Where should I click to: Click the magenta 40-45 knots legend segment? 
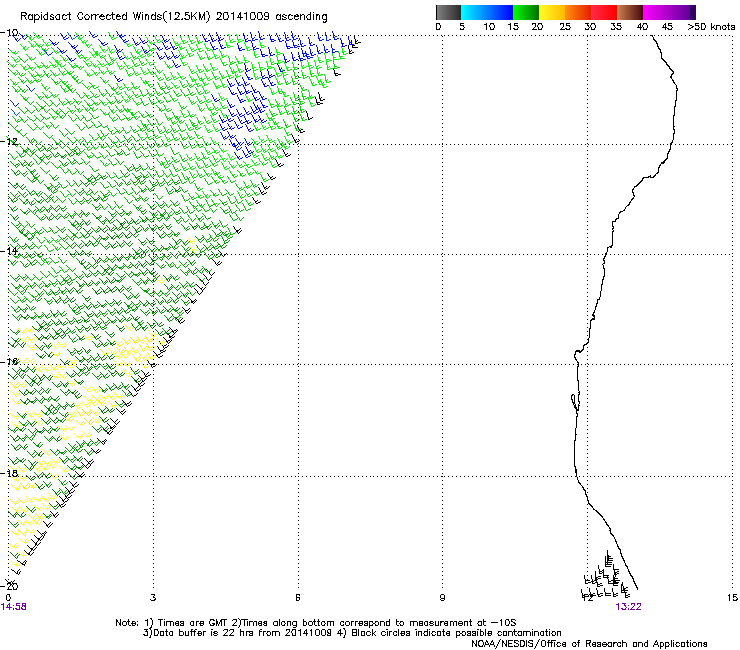[x=656, y=12]
